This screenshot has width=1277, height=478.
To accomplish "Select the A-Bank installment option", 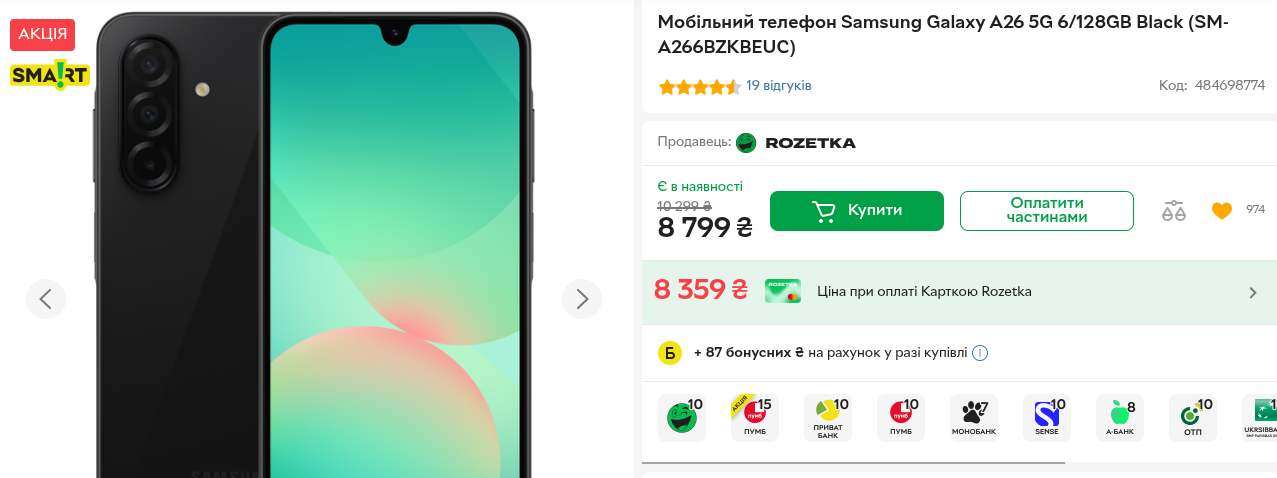I will (1120, 418).
